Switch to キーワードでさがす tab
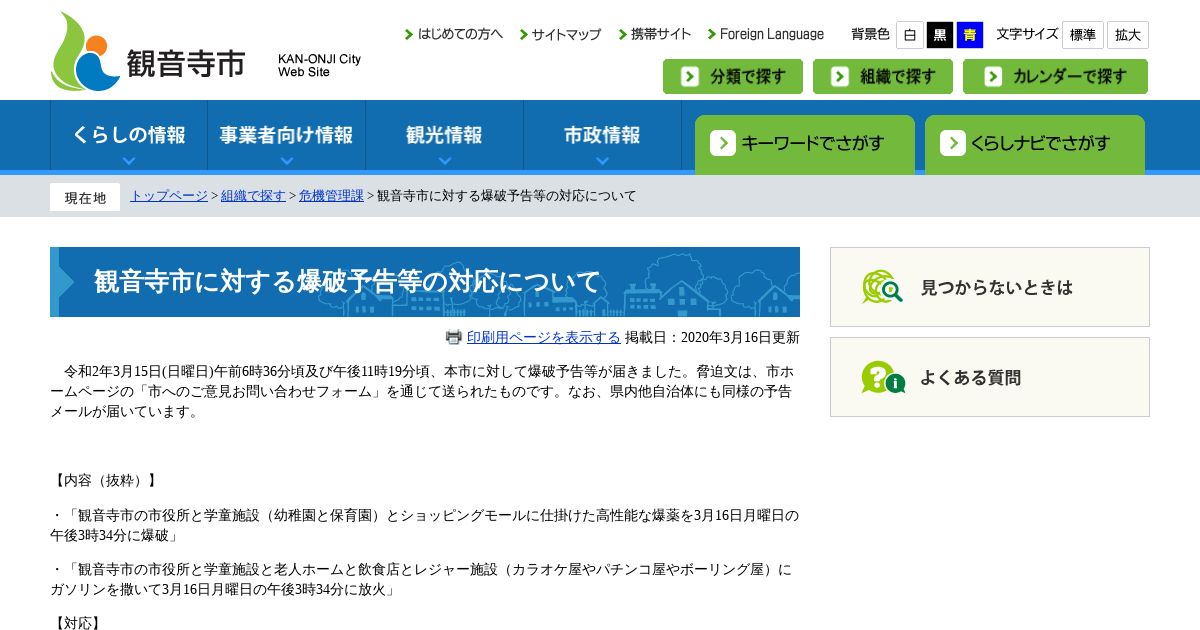Screen dimensions: 1200x630 tap(805, 144)
